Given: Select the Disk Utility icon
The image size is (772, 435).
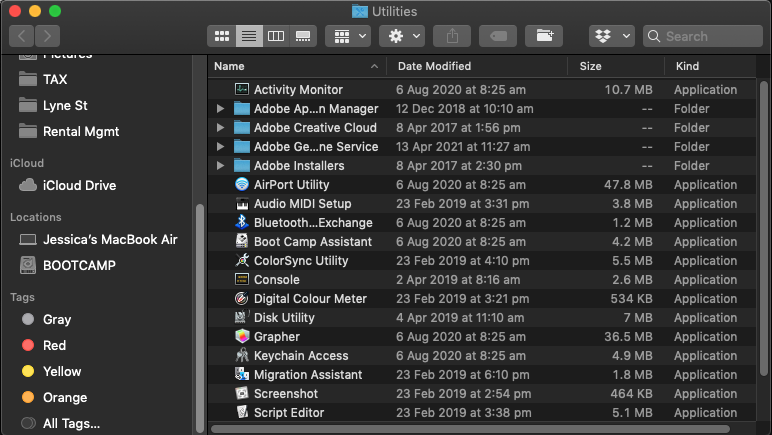Looking at the screenshot, I should pyautogui.click(x=242, y=317).
